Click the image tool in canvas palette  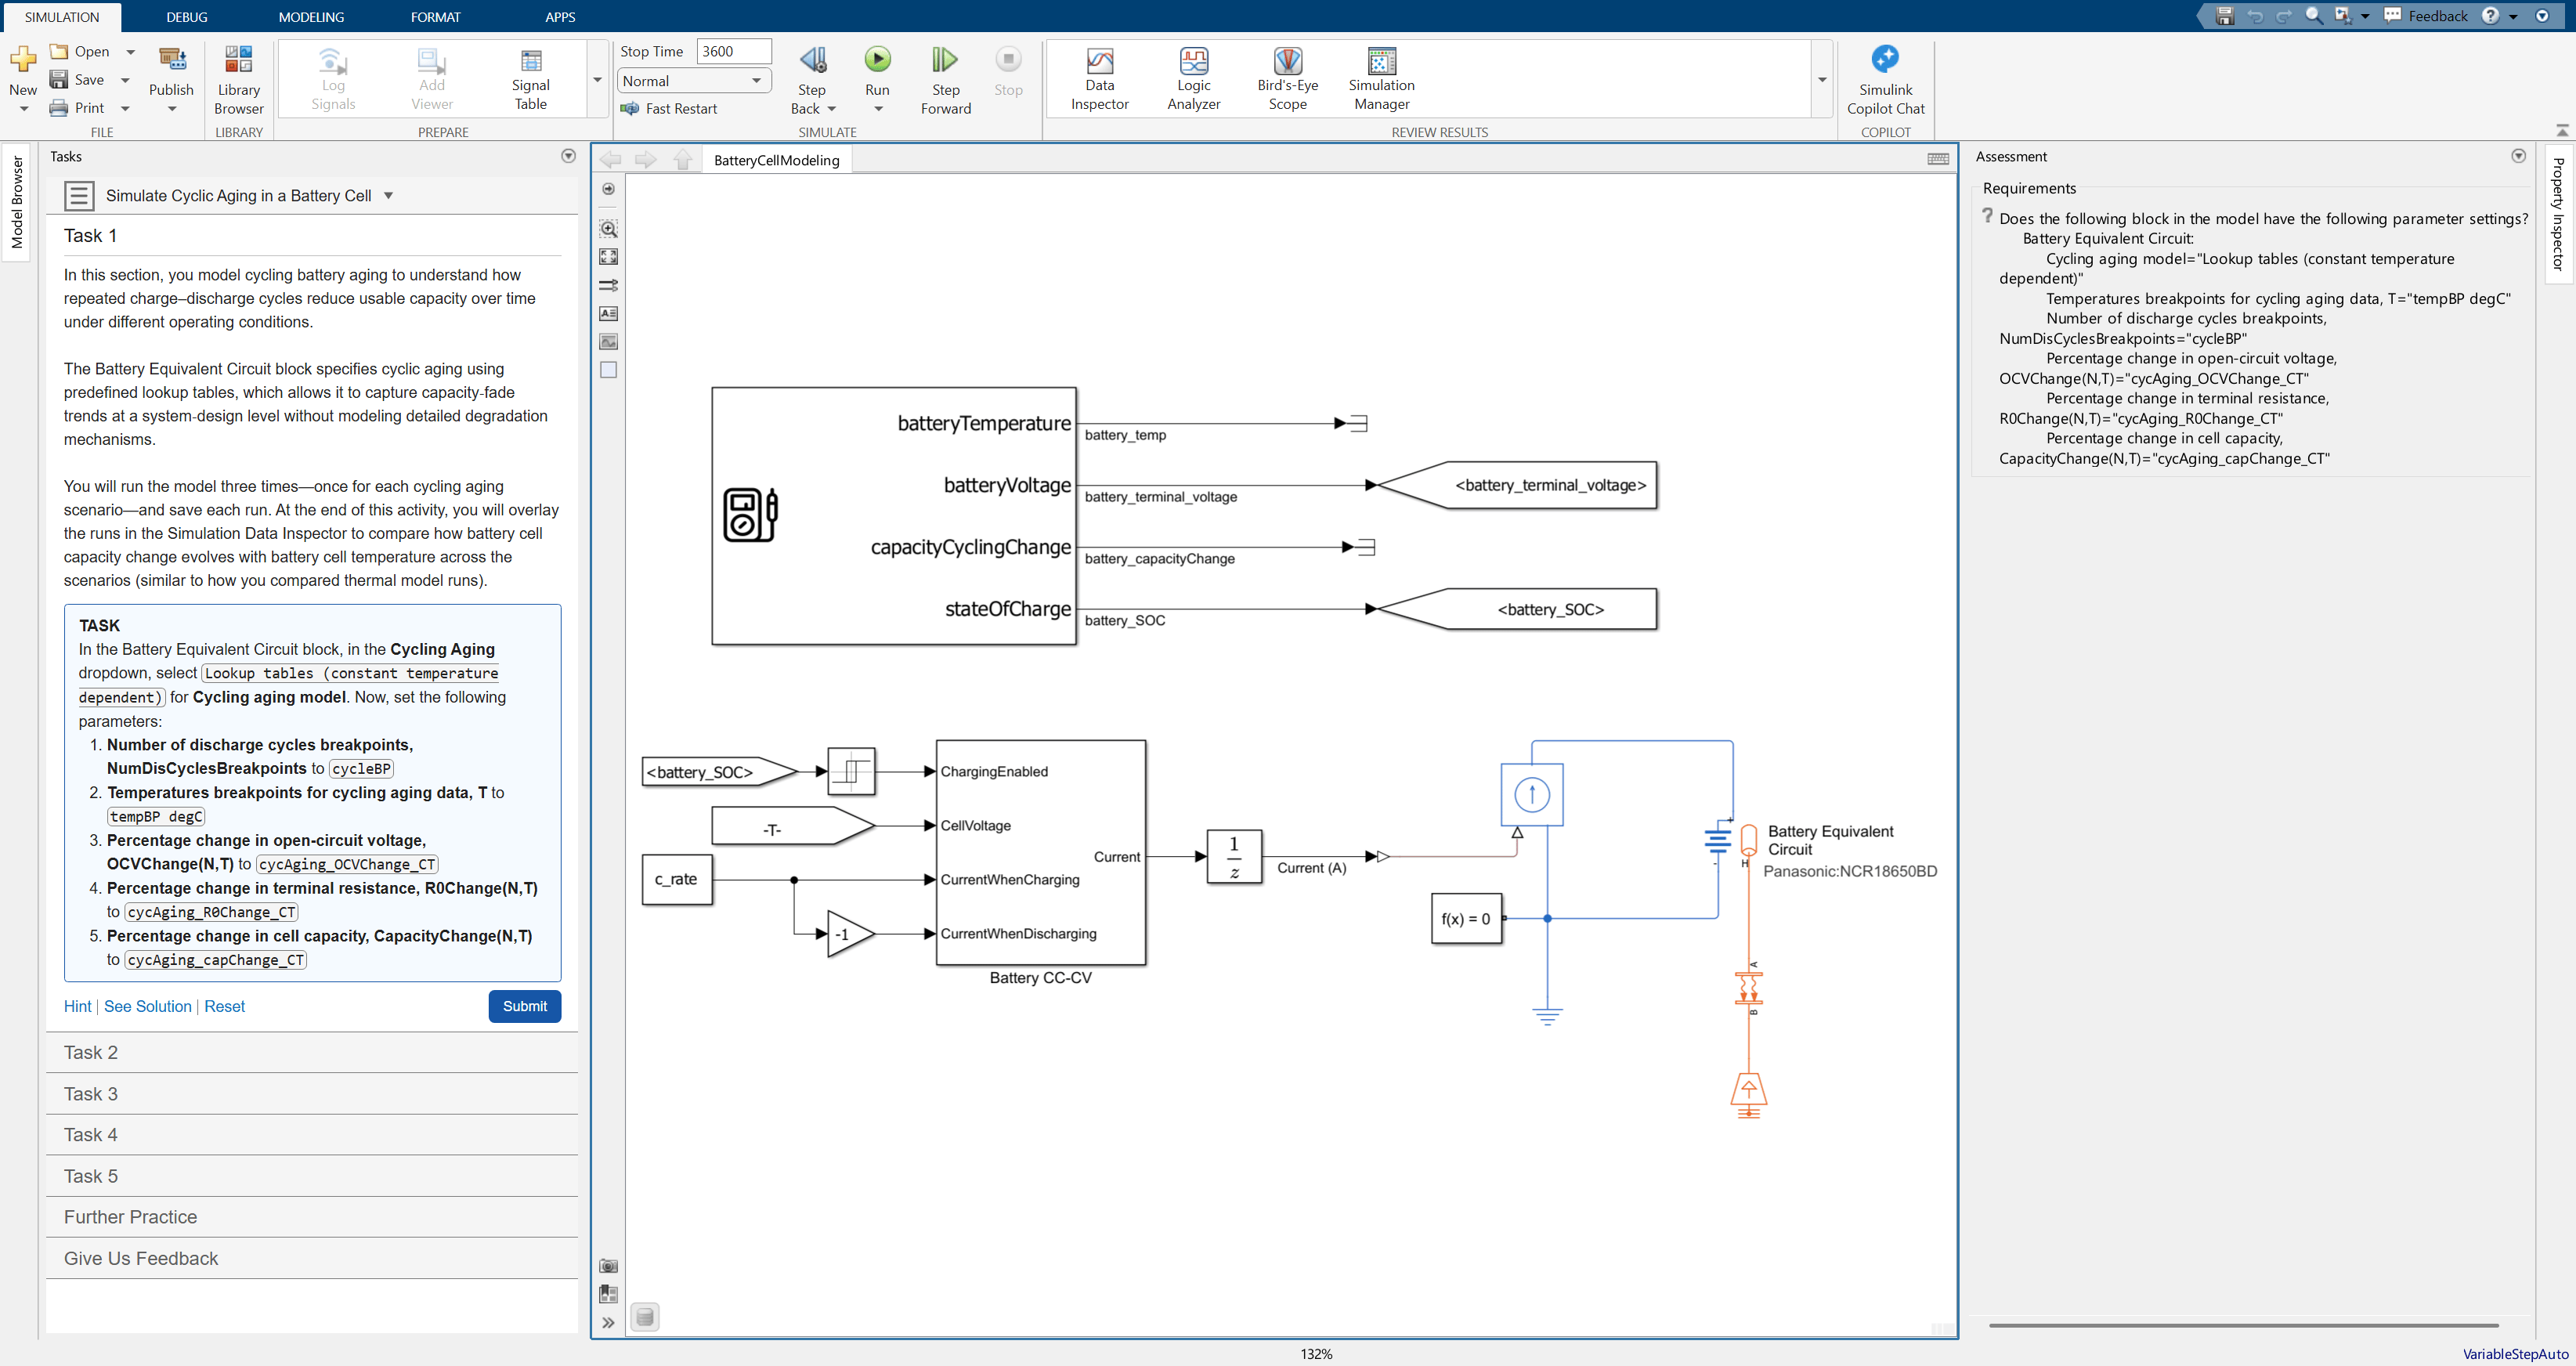point(608,342)
